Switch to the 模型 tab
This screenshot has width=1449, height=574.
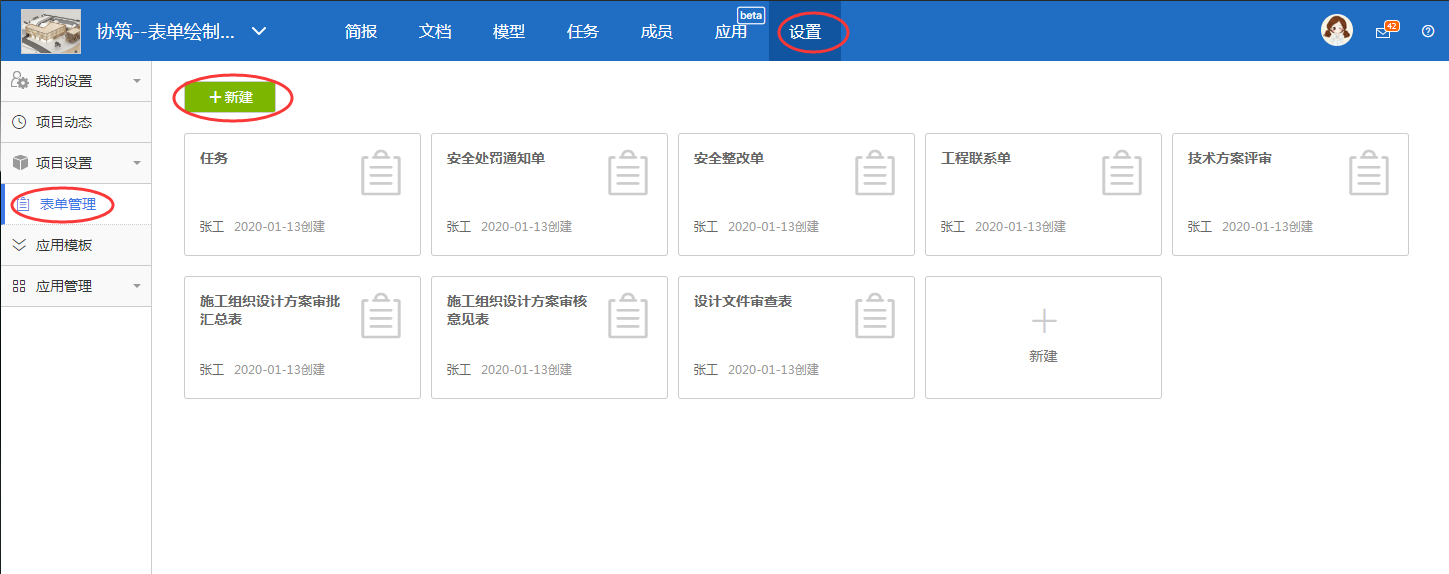click(x=509, y=31)
